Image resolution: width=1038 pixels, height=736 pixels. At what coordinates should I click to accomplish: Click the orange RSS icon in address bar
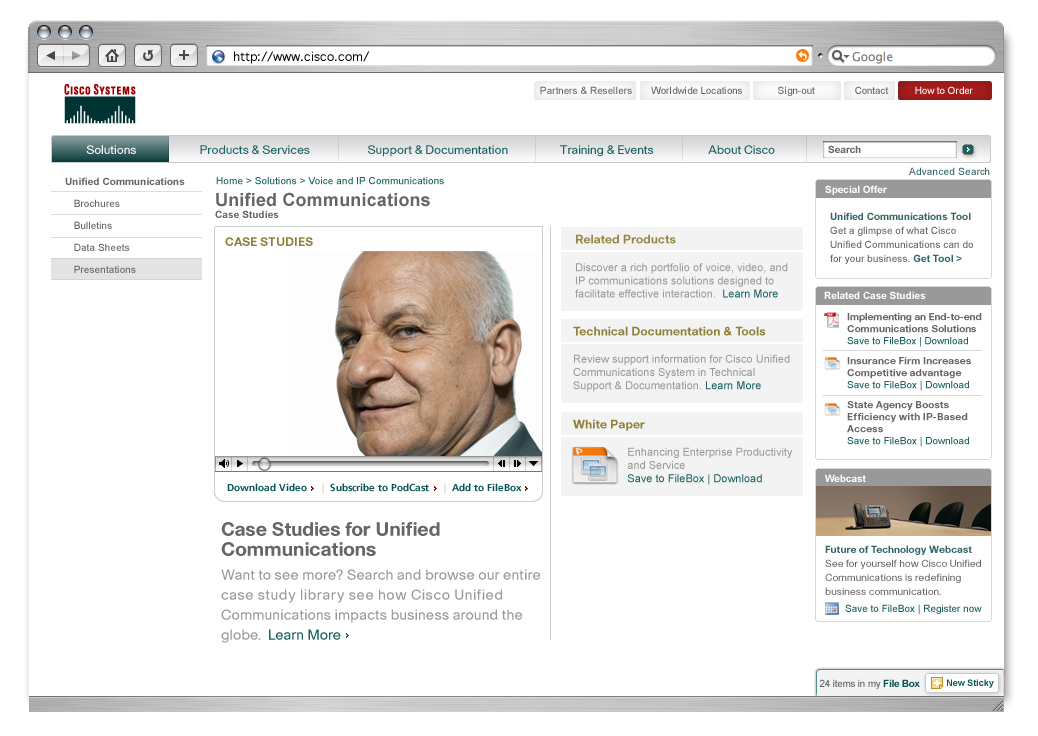(x=802, y=56)
